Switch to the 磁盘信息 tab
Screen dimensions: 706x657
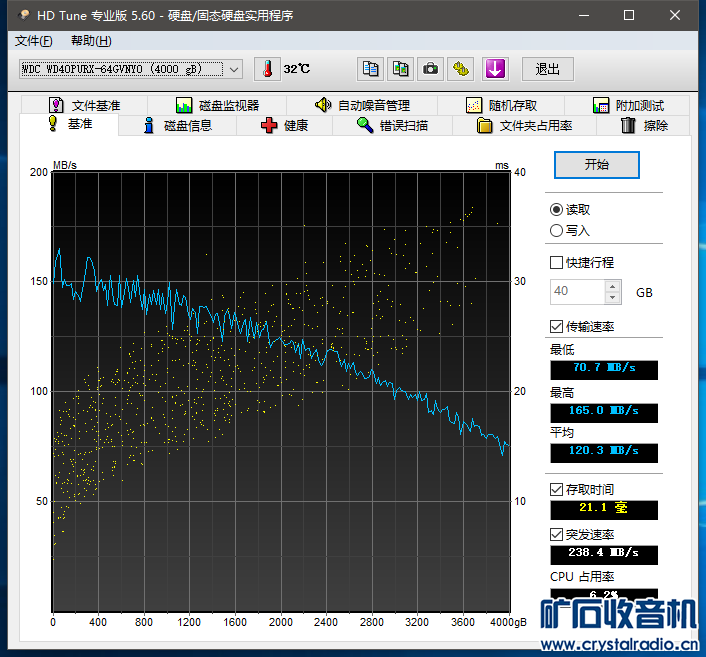click(178, 125)
